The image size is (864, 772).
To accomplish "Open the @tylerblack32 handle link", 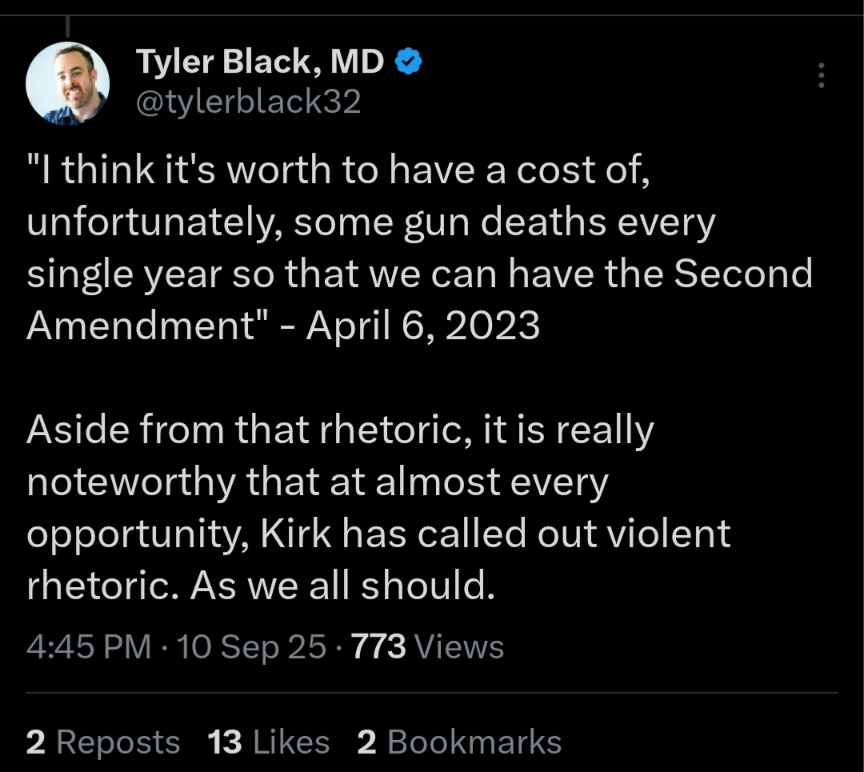I will pyautogui.click(x=247, y=101).
